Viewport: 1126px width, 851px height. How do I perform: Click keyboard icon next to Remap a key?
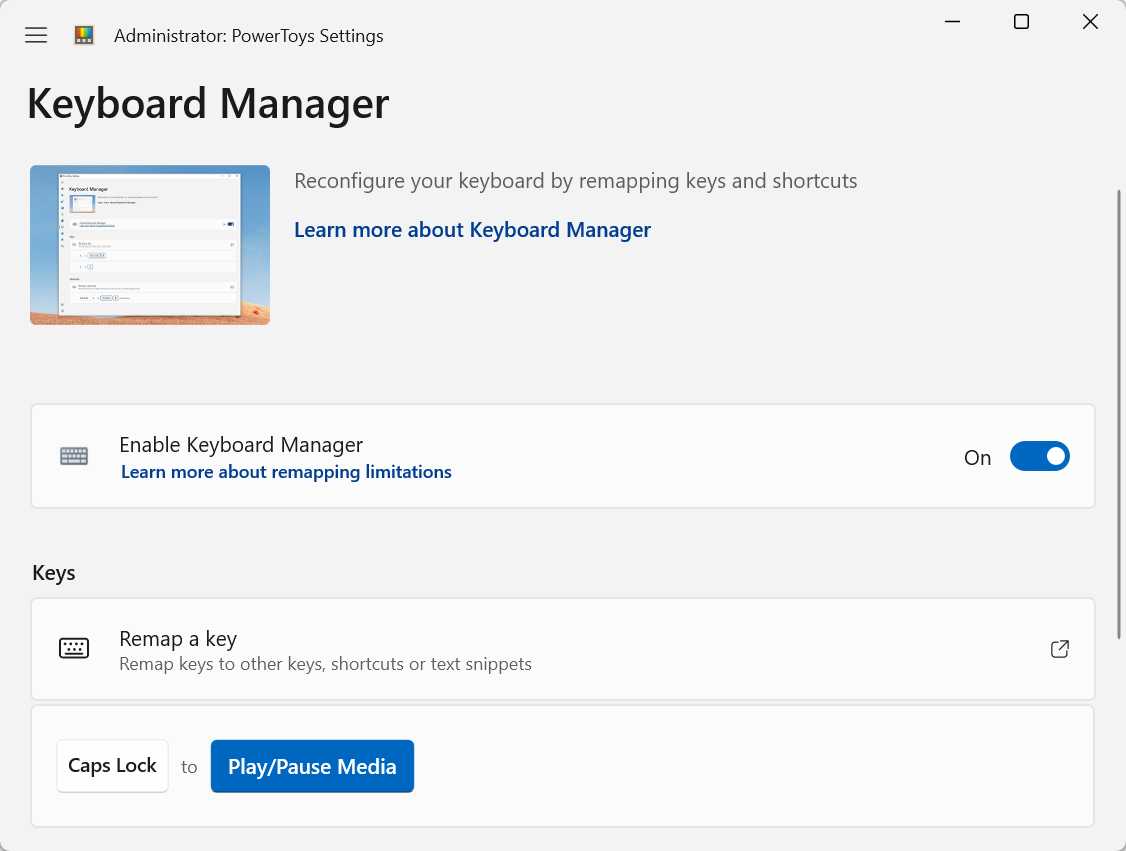point(74,648)
